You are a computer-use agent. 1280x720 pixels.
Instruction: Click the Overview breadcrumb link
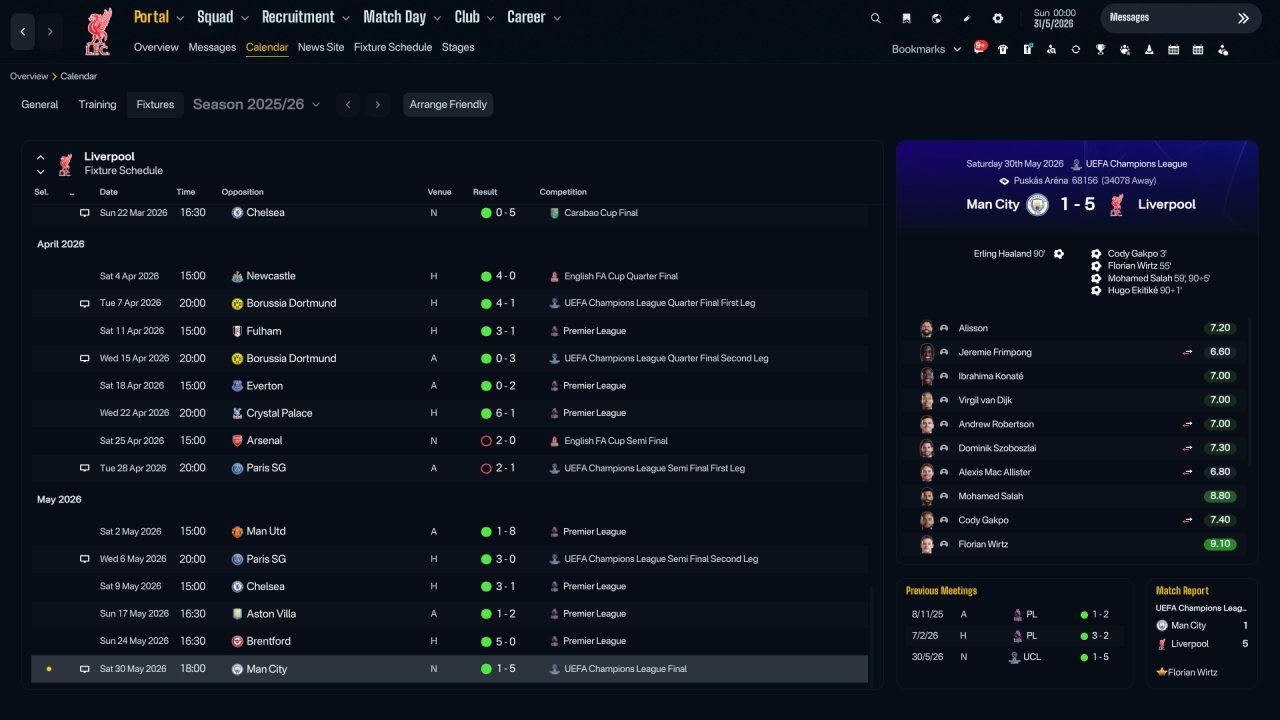(29, 76)
